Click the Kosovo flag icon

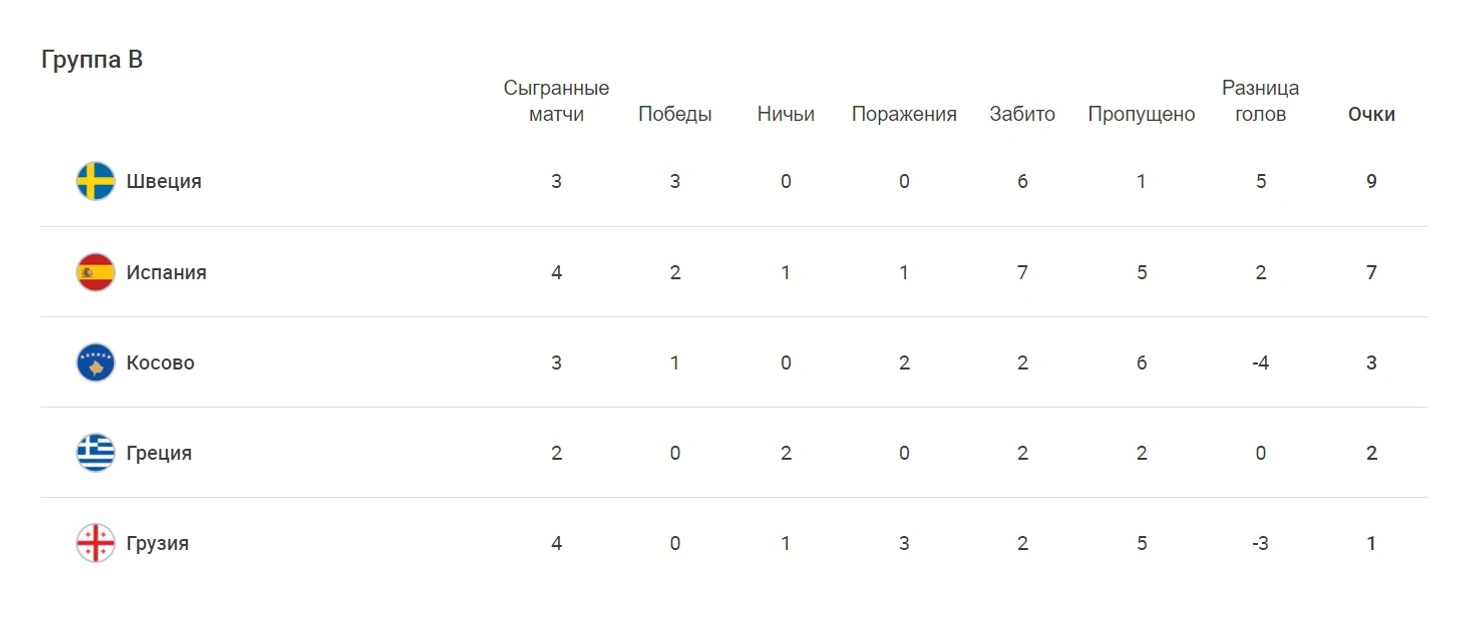click(x=96, y=362)
